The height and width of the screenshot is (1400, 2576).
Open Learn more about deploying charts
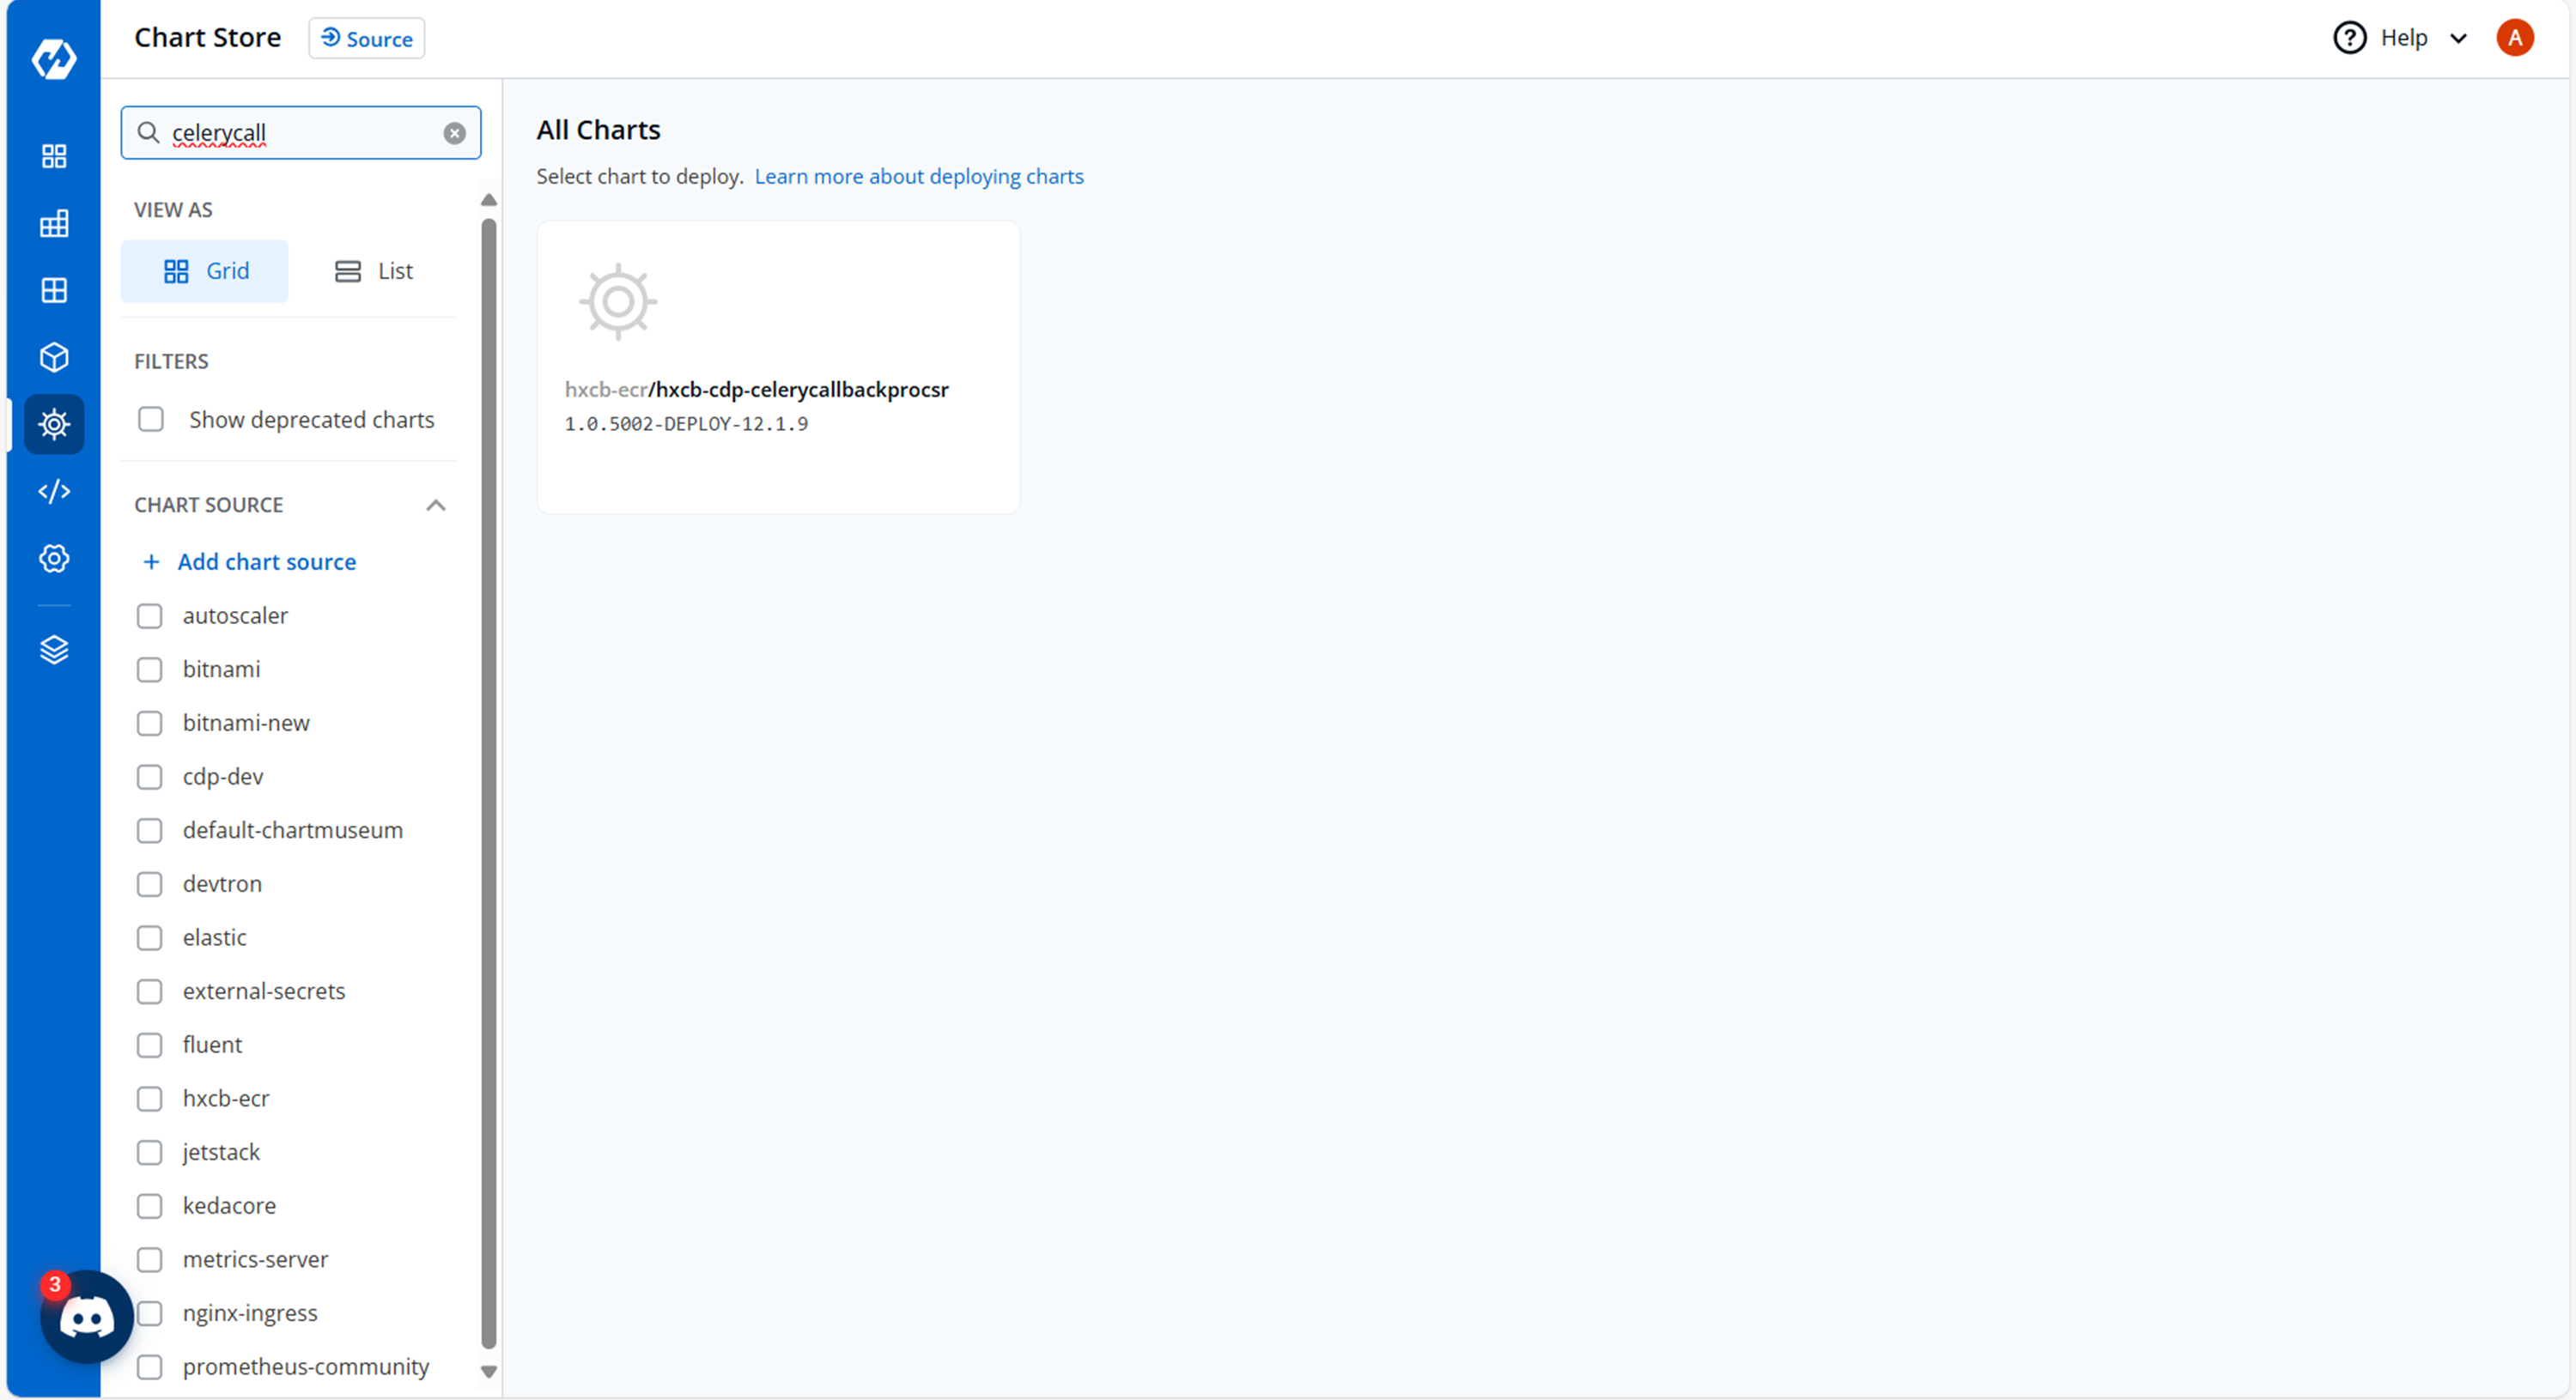[x=918, y=176]
